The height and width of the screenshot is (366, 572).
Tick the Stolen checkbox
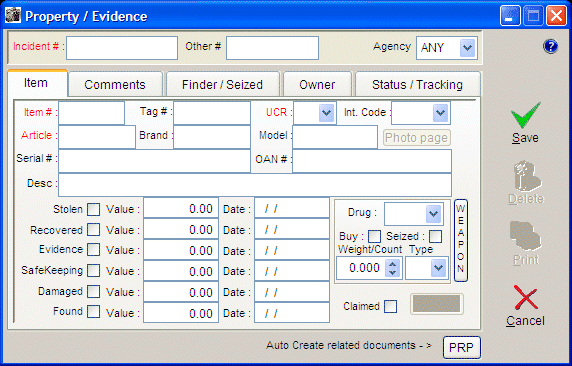[x=93, y=209]
